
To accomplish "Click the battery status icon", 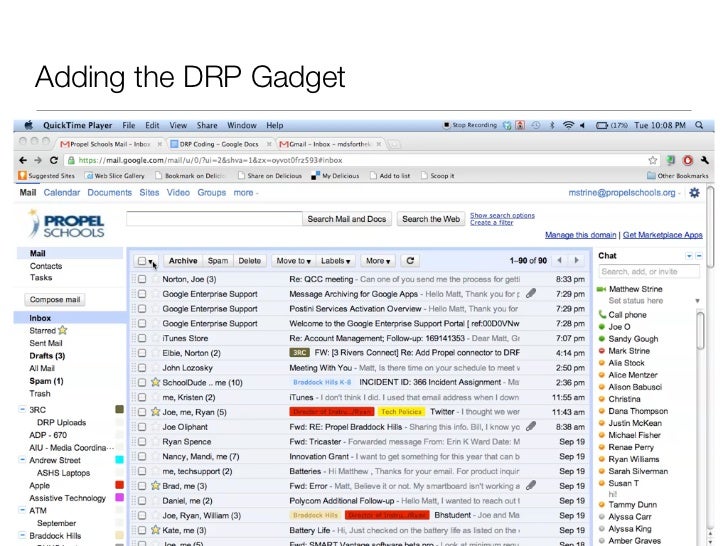I will 602,125.
